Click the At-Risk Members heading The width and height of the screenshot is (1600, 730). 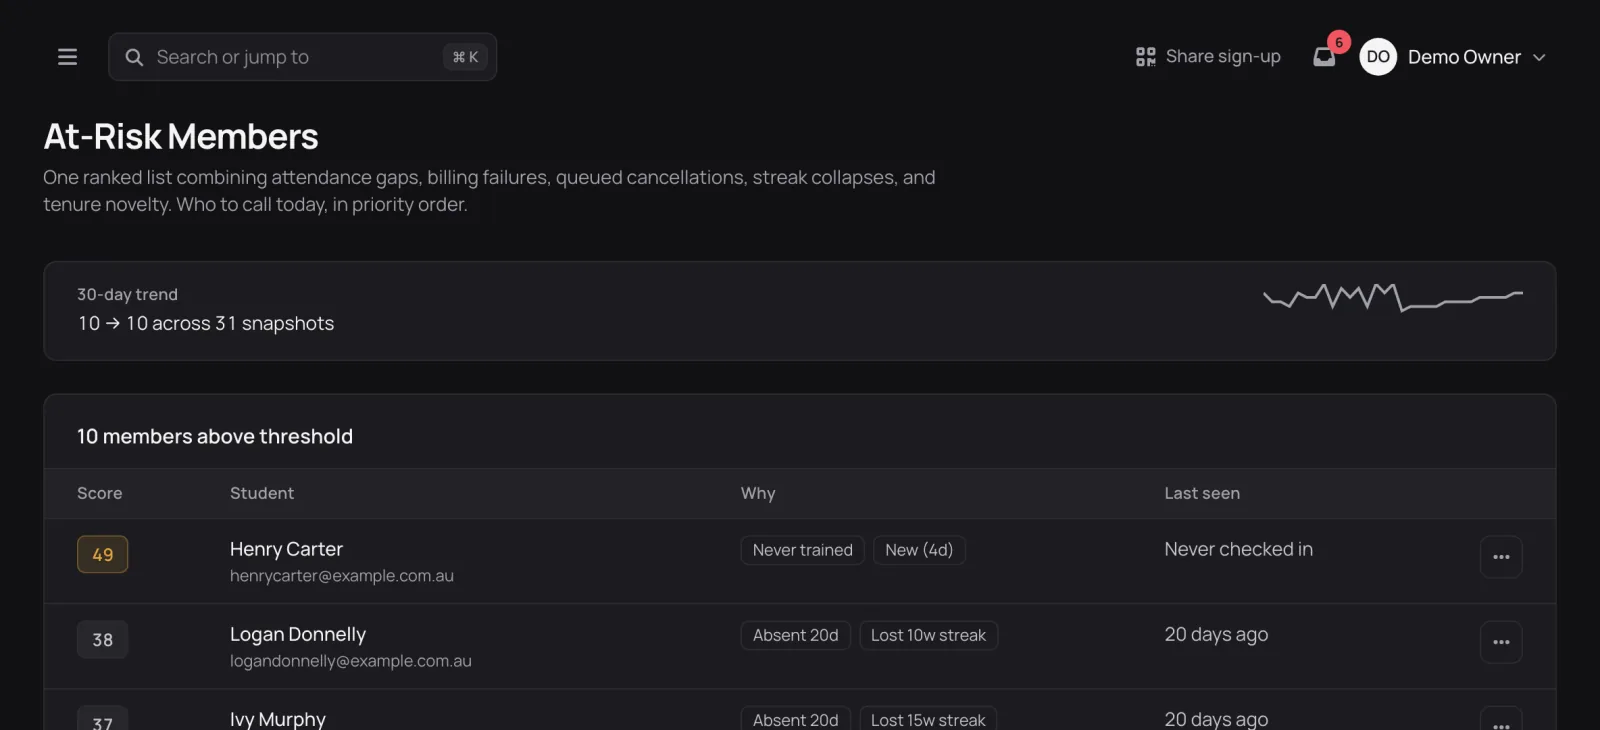click(181, 137)
